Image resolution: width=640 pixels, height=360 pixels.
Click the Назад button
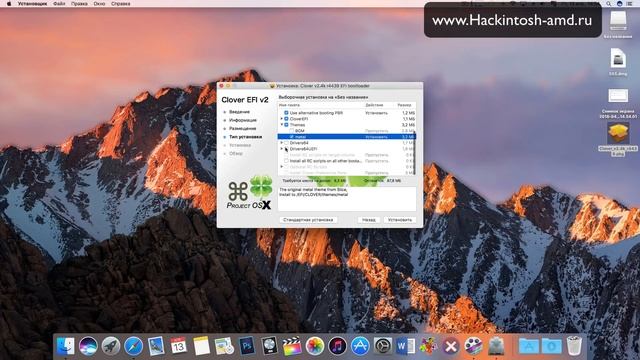click(369, 220)
